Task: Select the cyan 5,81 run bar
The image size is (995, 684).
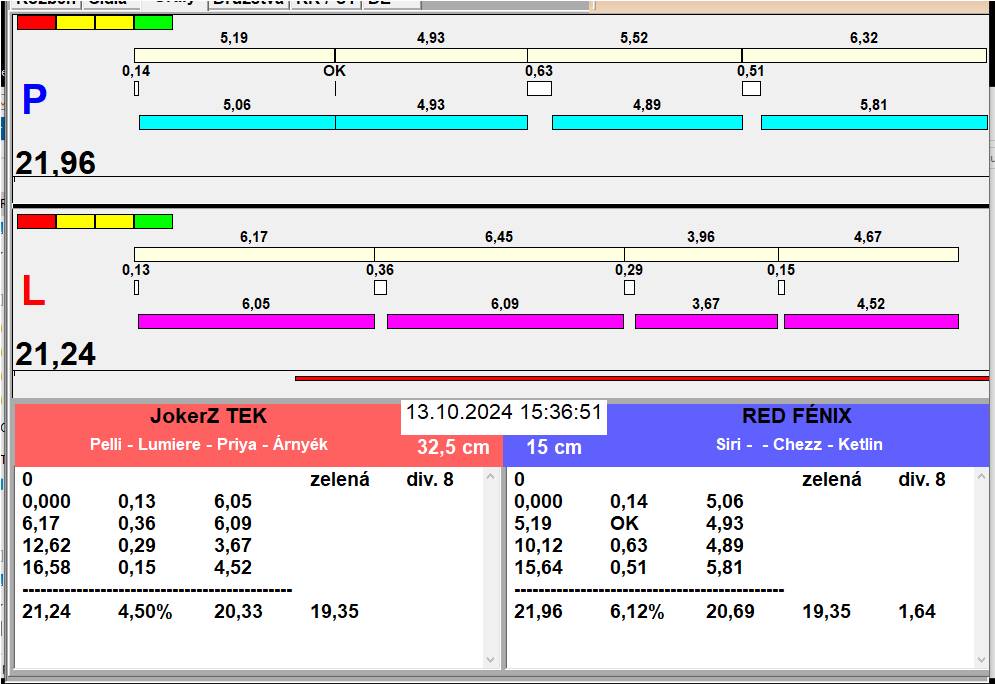Action: [x=873, y=122]
